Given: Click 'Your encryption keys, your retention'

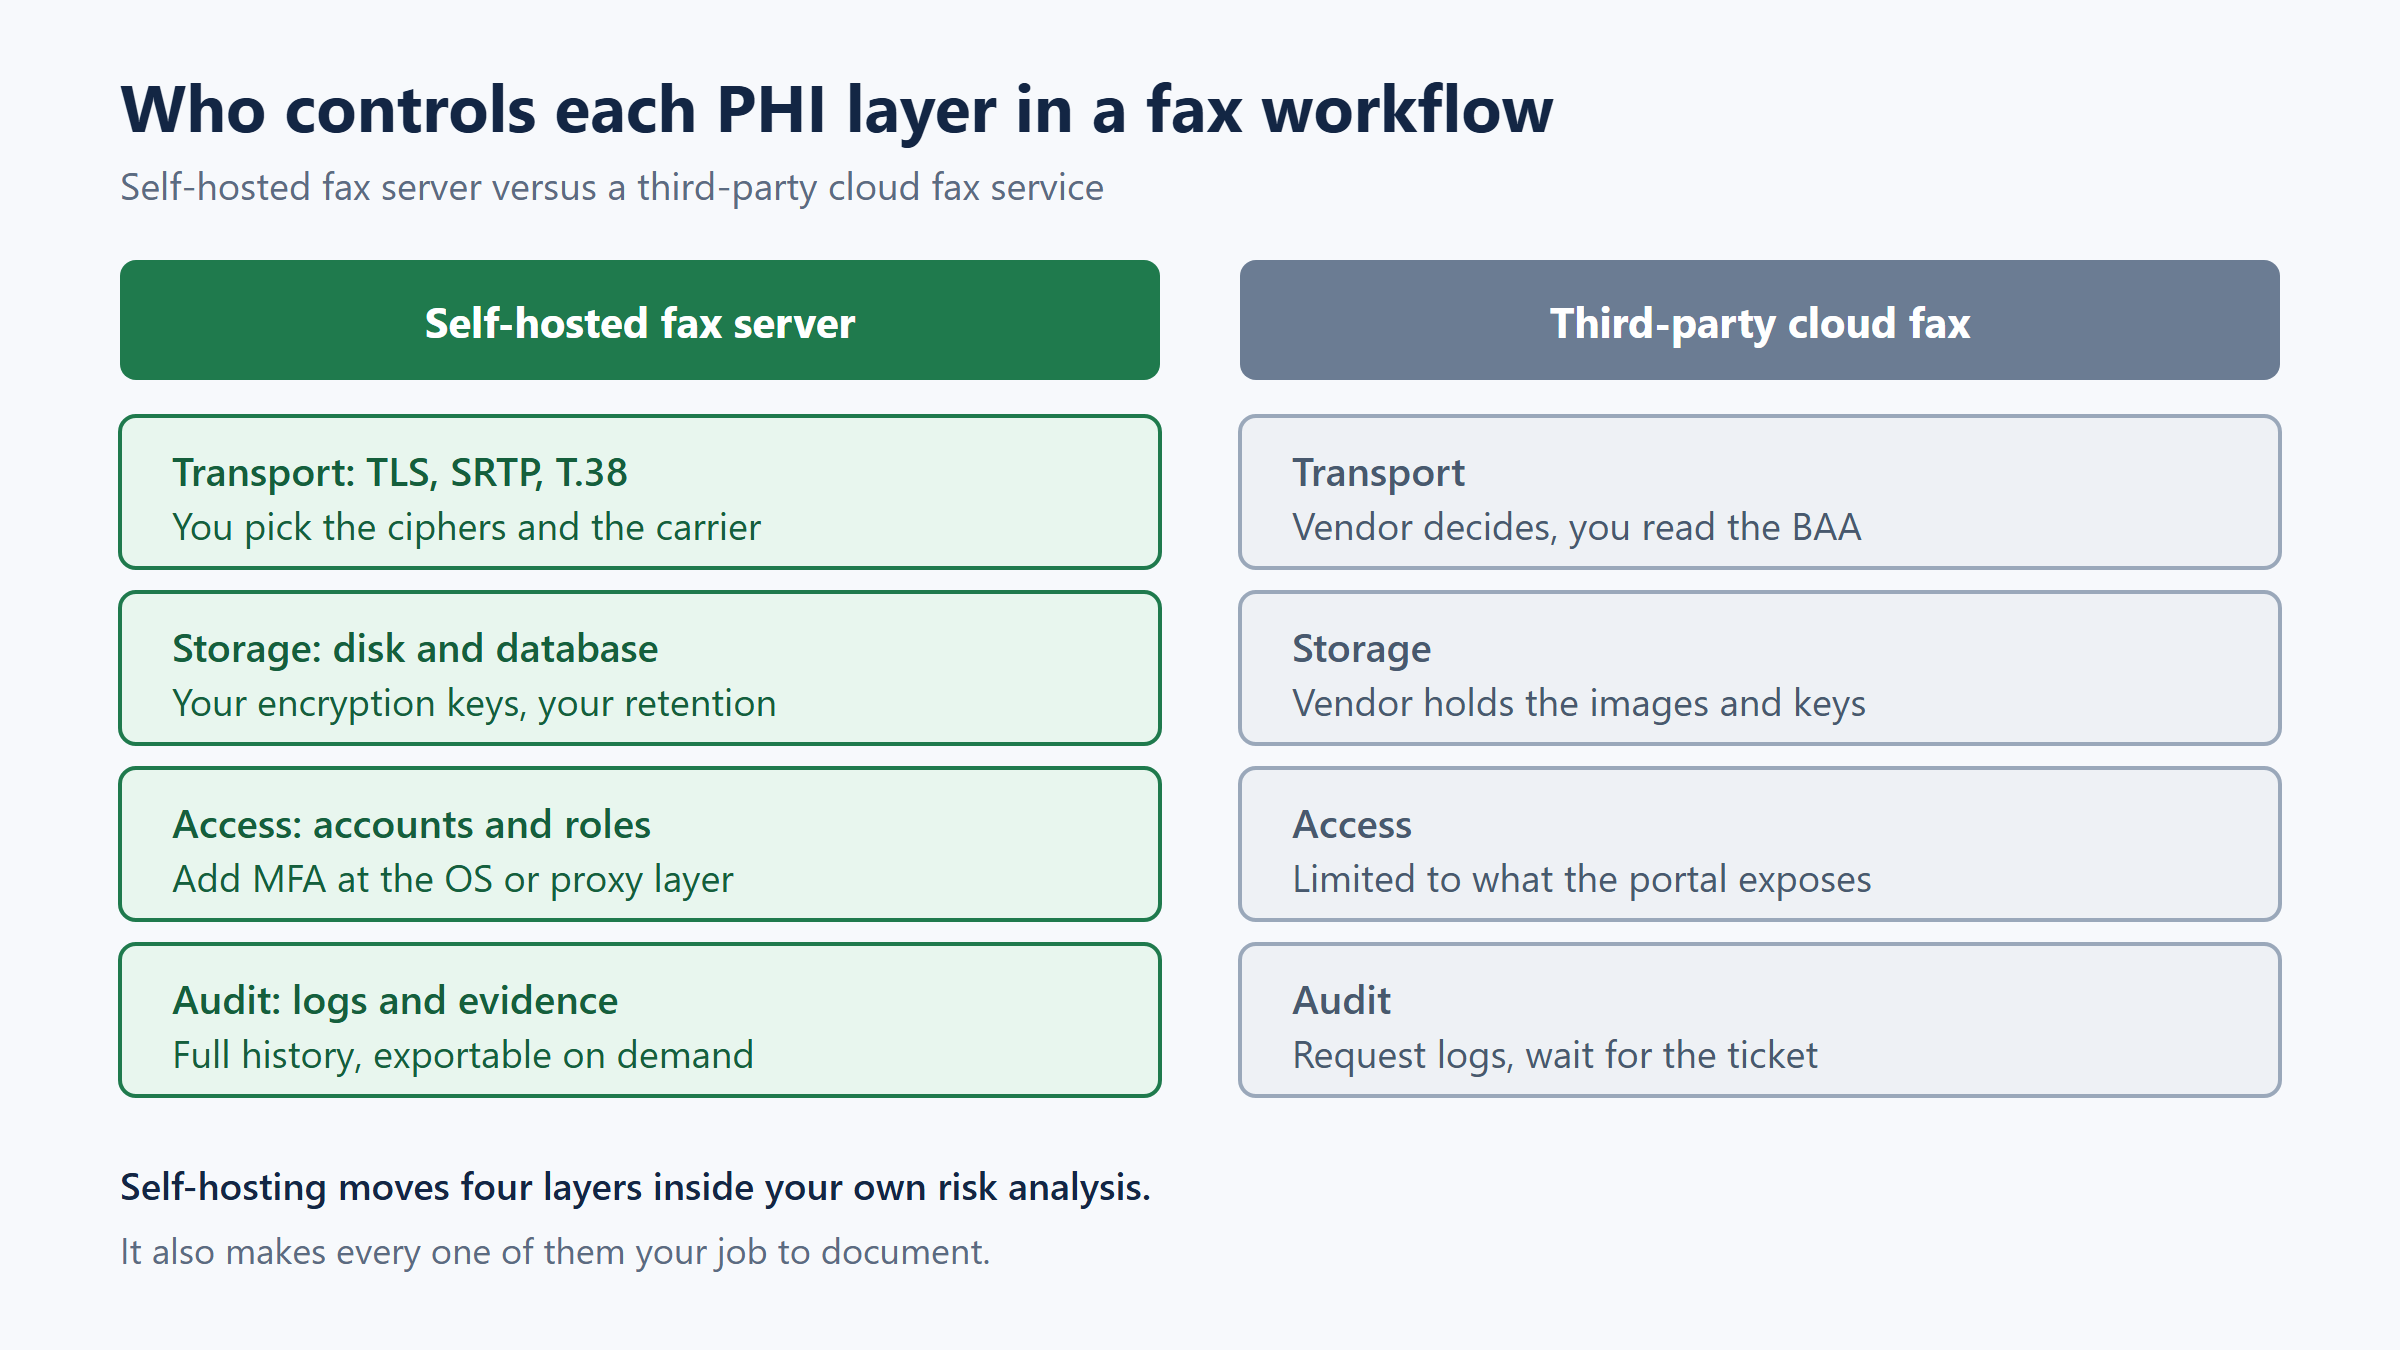Looking at the screenshot, I should (474, 704).
